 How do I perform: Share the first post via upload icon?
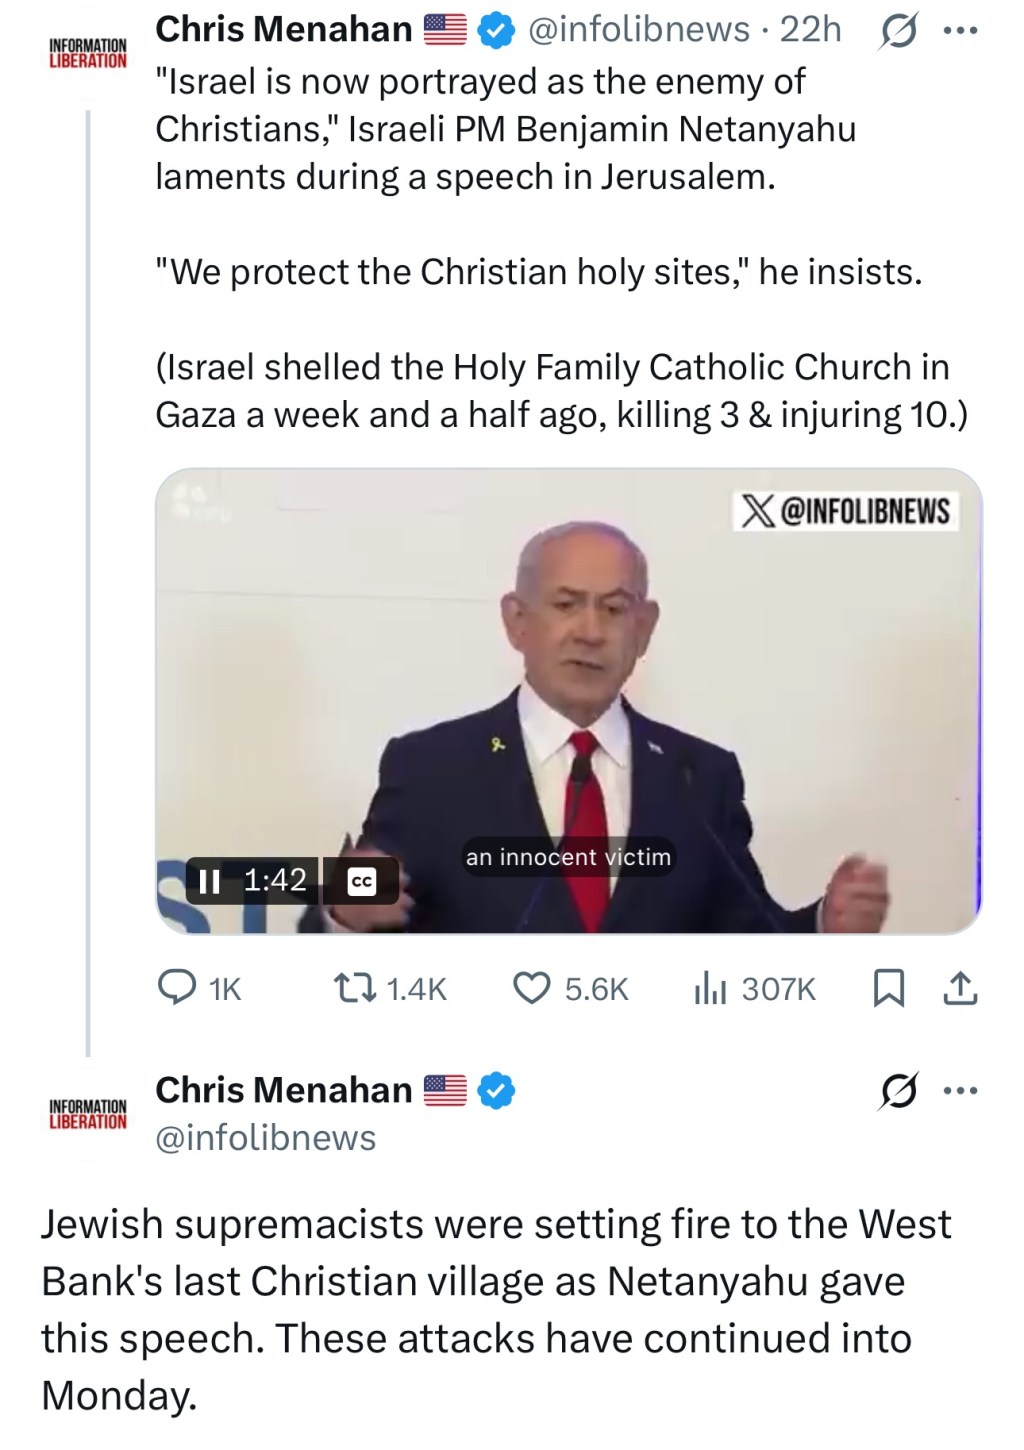pyautogui.click(x=960, y=989)
